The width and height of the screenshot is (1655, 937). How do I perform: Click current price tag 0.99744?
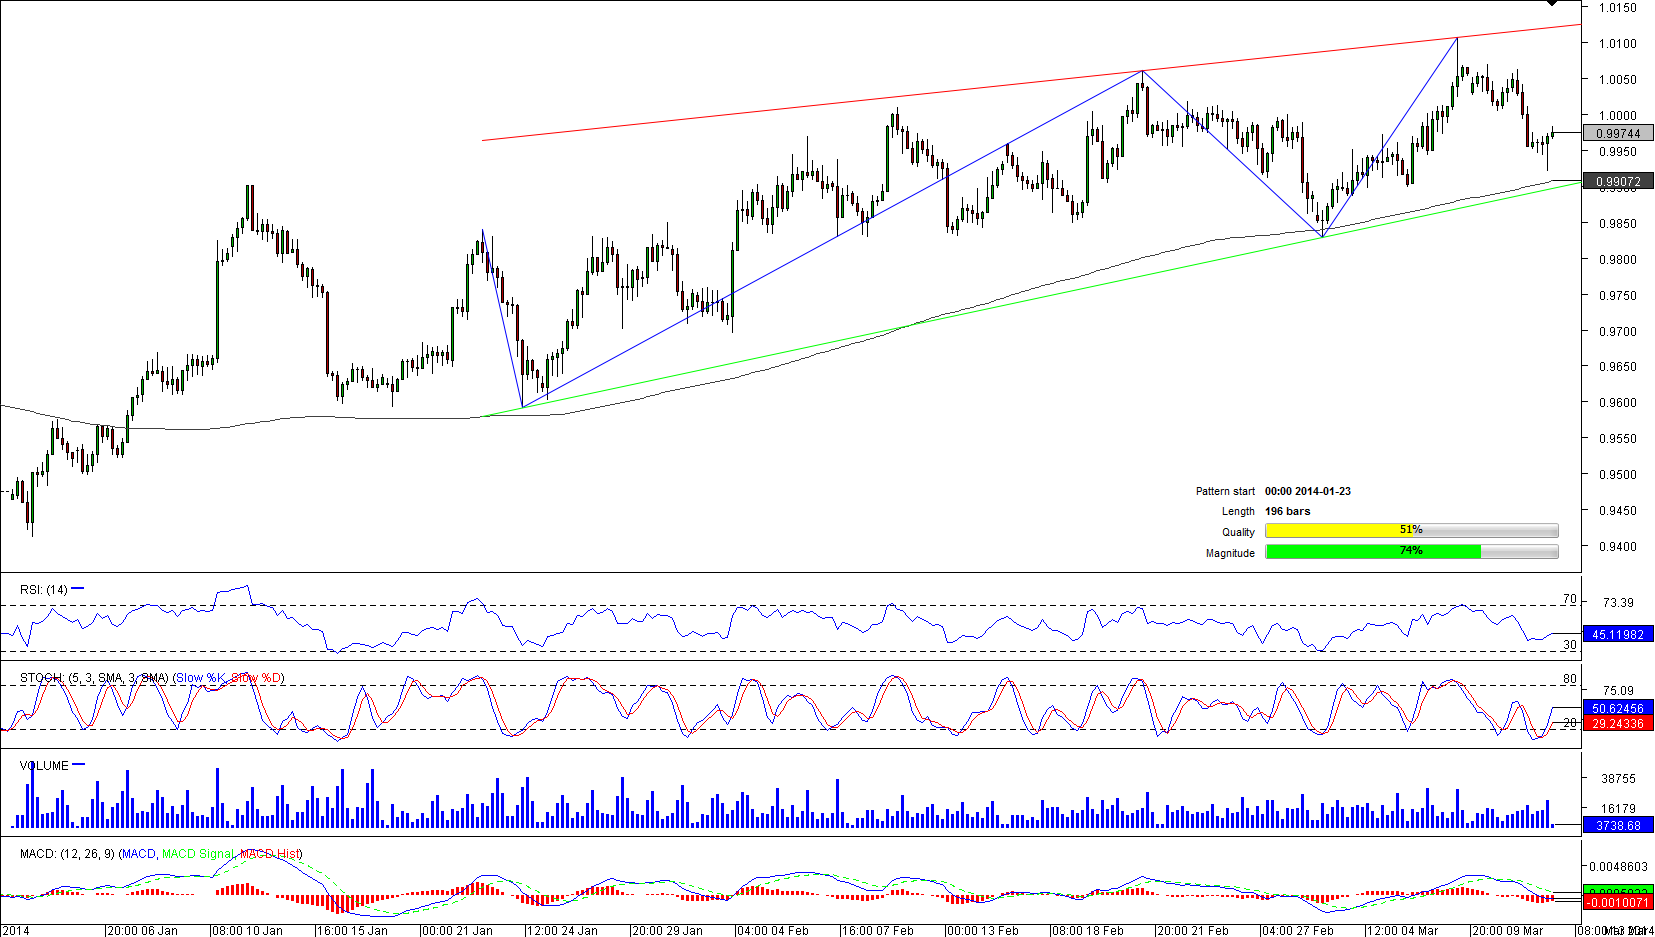point(1617,133)
